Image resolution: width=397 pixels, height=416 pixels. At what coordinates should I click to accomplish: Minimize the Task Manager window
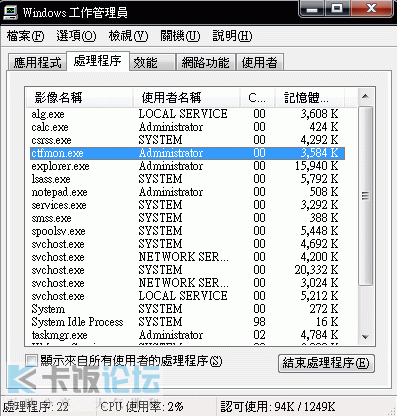(x=312, y=9)
